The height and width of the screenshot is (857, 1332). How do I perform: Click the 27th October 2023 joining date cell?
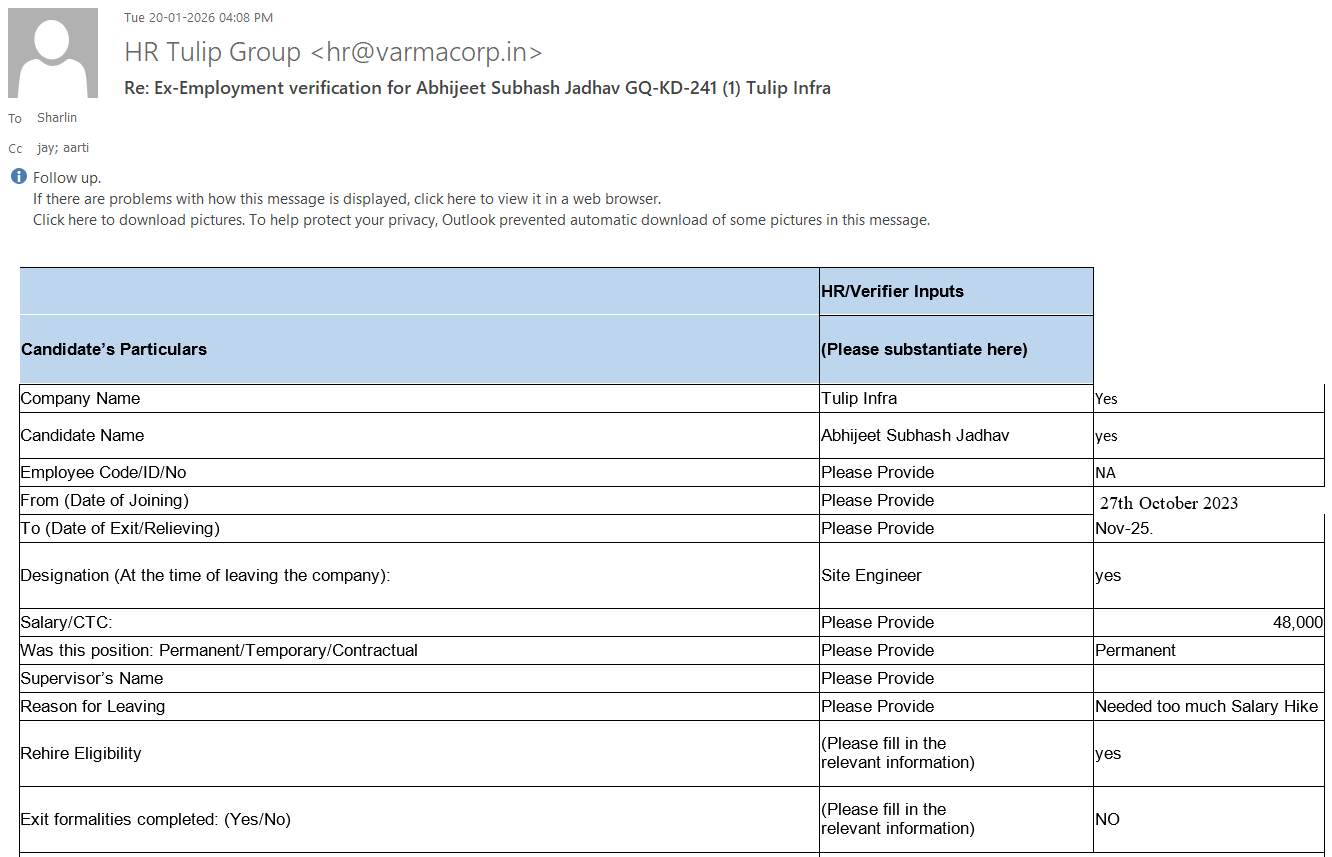(1168, 502)
